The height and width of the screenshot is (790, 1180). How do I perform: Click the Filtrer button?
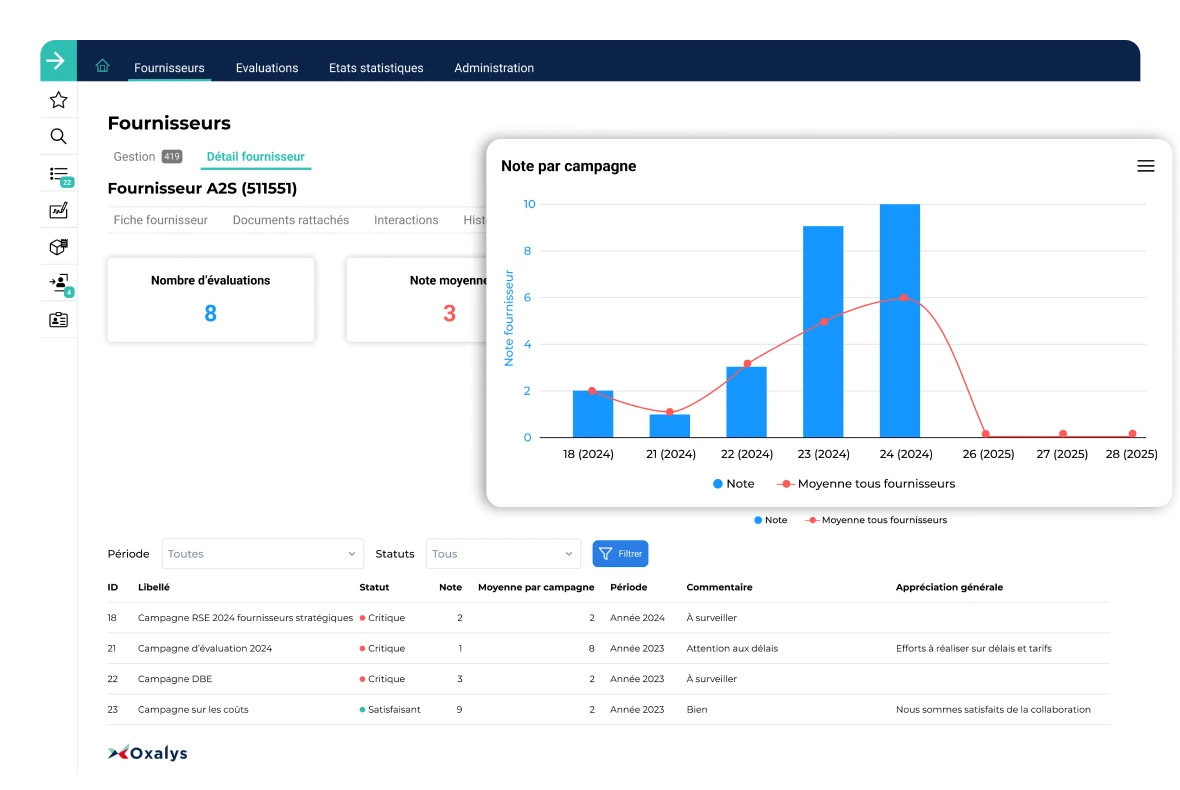point(620,554)
